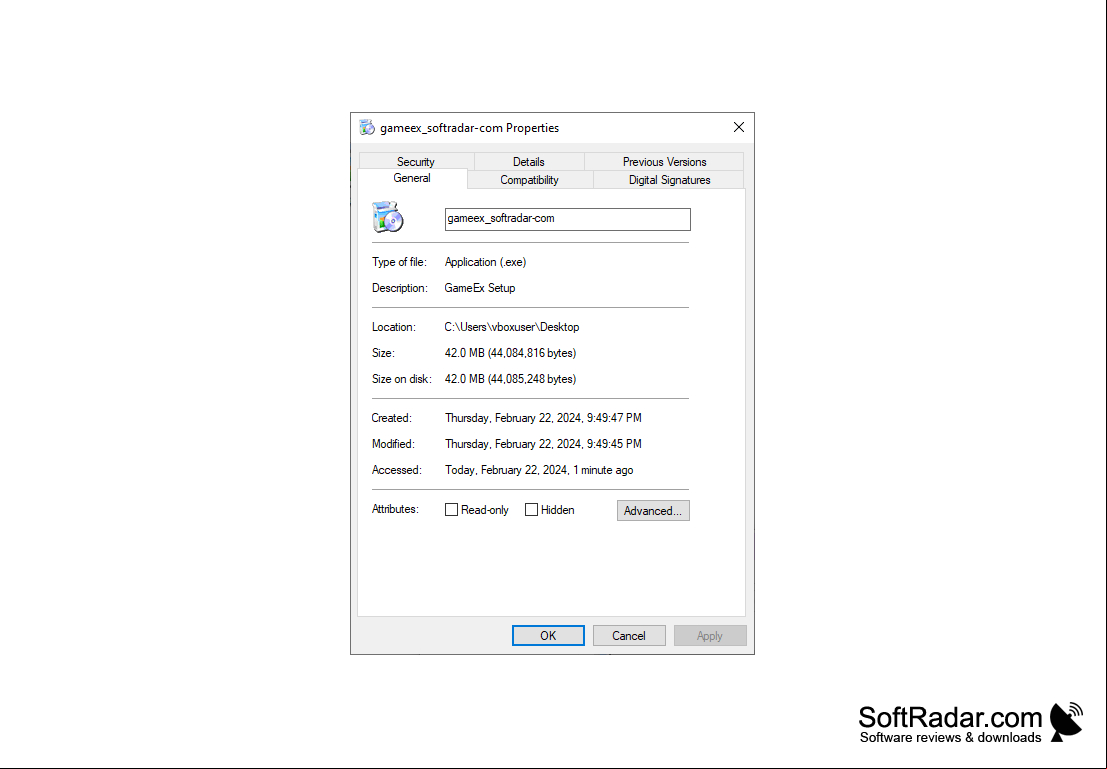Select the C:\Users\vboxuser\Desktop location path
This screenshot has width=1107, height=769.
coord(512,327)
